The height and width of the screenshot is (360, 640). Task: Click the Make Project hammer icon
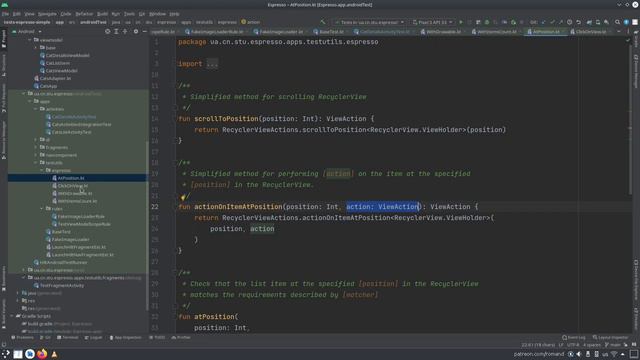(x=323, y=22)
